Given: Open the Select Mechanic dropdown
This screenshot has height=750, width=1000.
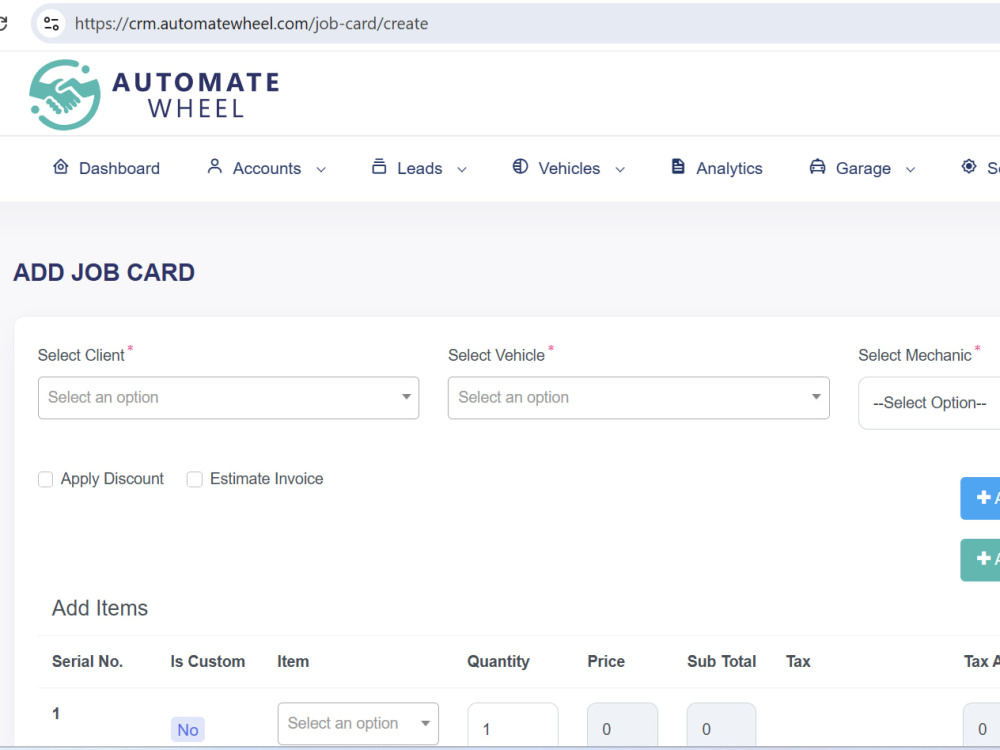Looking at the screenshot, I should click(x=929, y=403).
